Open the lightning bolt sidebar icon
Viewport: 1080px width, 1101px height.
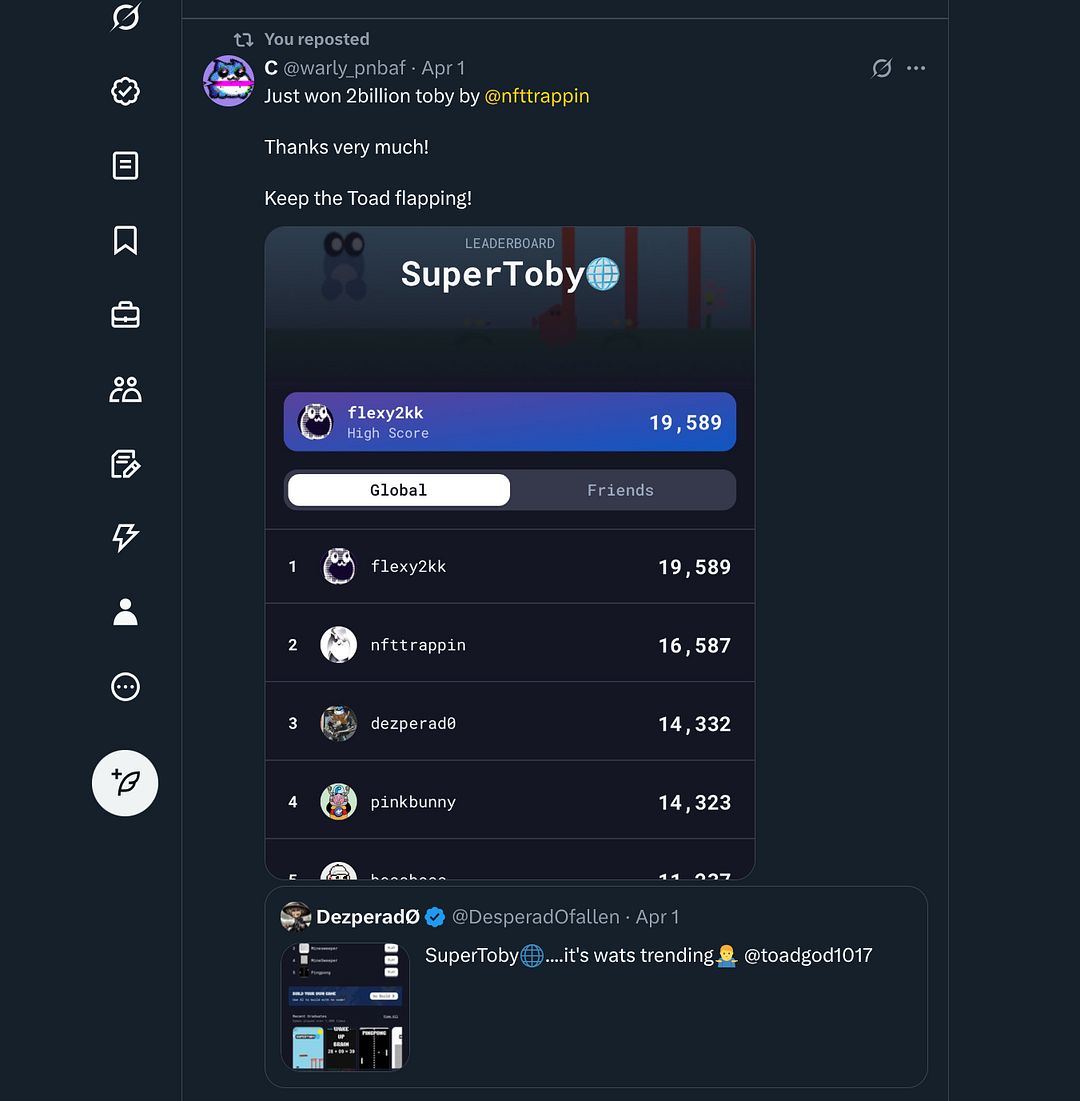(x=125, y=538)
